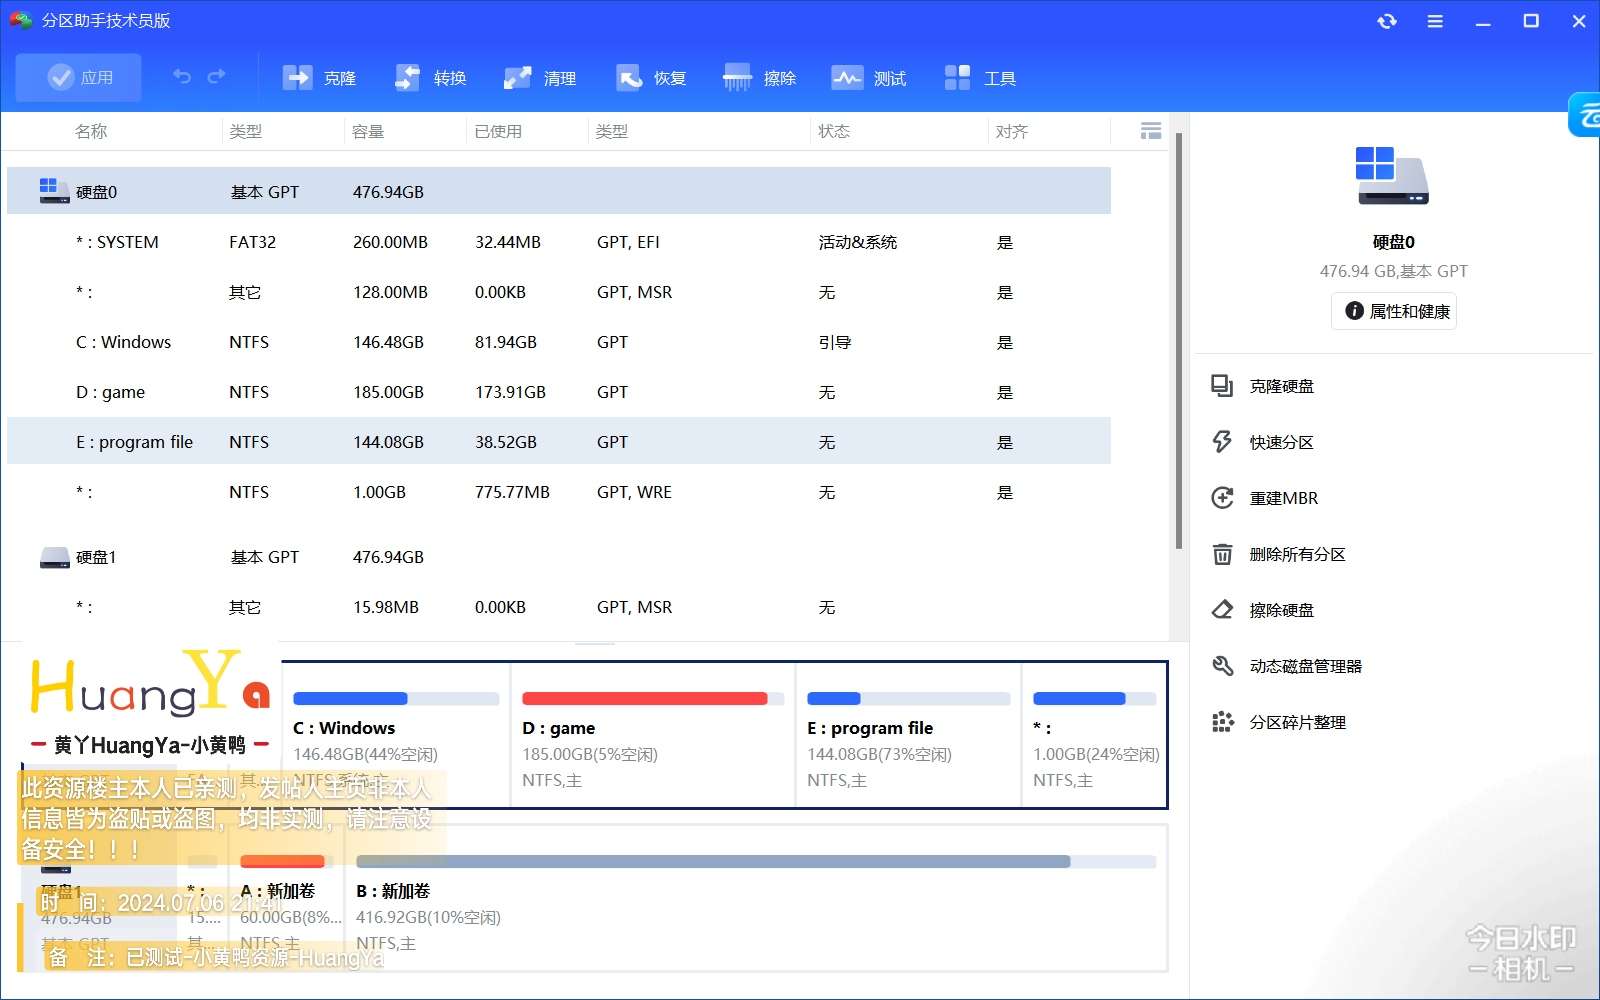Viewport: 1600px width, 1000px height.
Task: Choose Rebuild MBR (重建MBR) option
Action: [1283, 498]
